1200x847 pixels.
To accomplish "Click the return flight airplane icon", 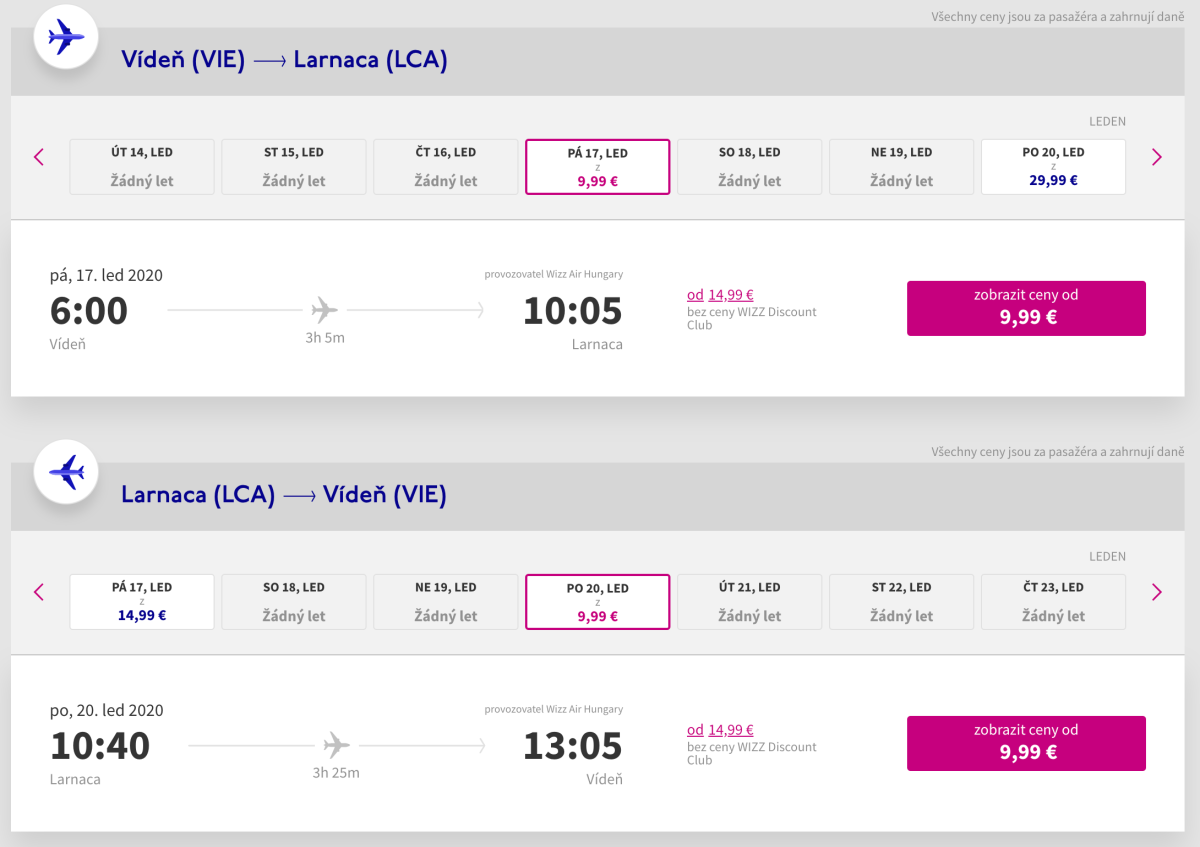I will coord(66,472).
